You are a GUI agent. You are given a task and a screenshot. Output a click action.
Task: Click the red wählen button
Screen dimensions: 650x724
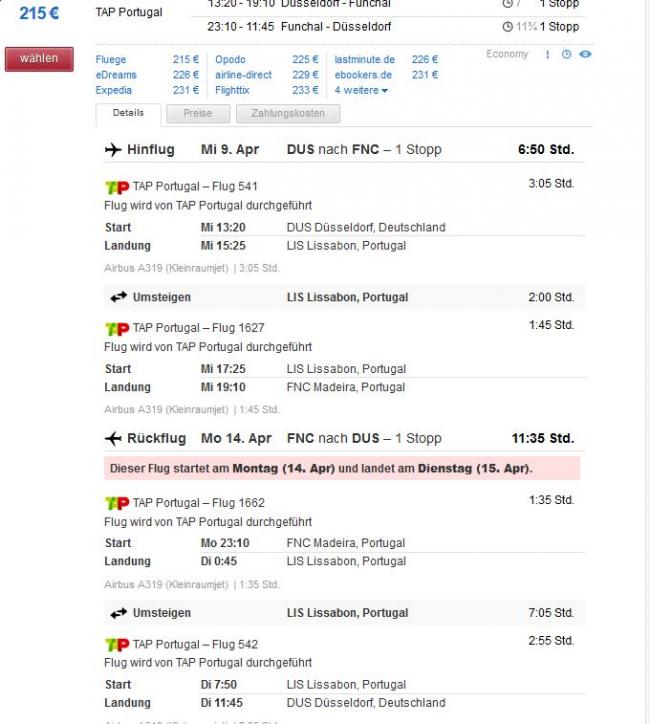pos(39,59)
